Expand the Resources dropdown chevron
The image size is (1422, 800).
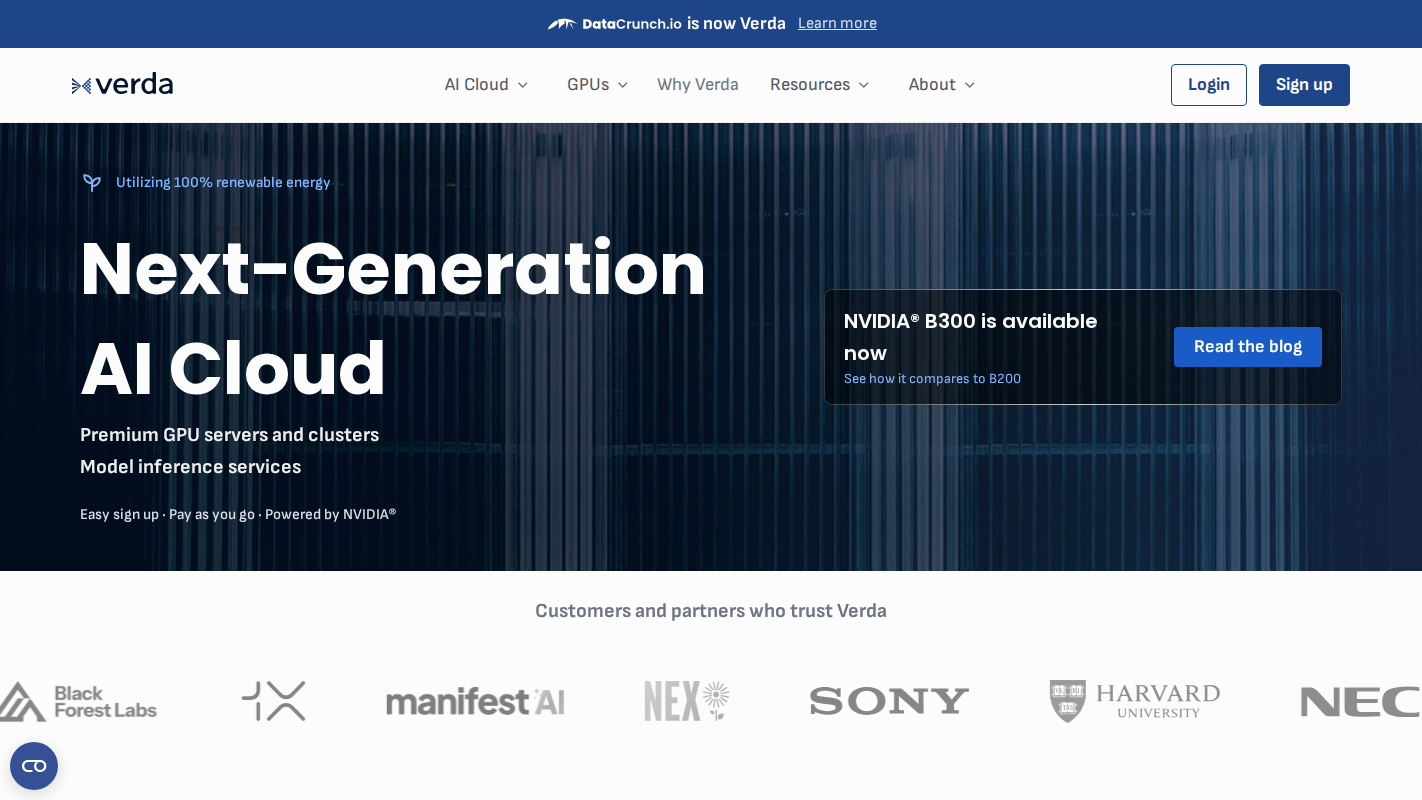tap(863, 85)
